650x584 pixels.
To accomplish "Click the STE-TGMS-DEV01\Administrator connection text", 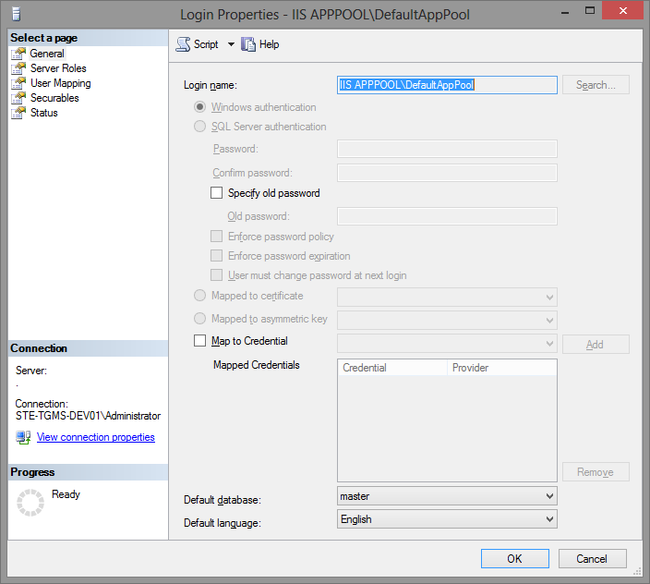I will coord(88,416).
